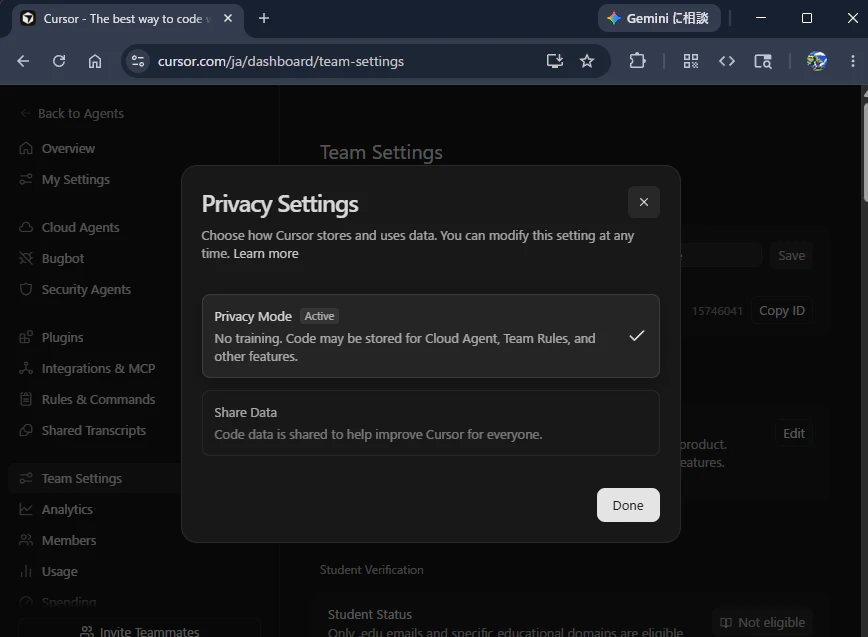Click the clipboard icon beside Rules & Commands
This screenshot has width=868, height=637.
pyautogui.click(x=26, y=399)
